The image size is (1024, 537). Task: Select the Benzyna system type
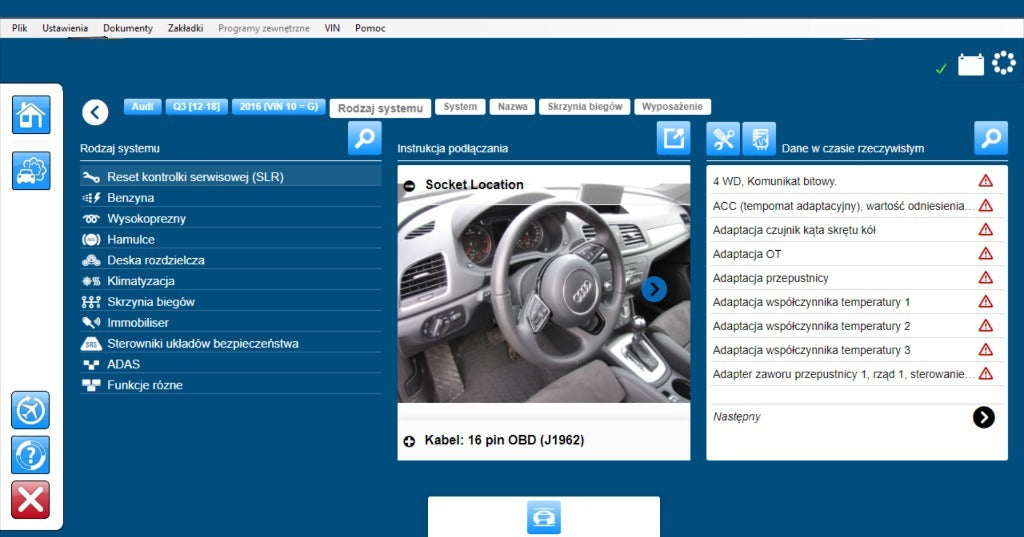tap(231, 197)
